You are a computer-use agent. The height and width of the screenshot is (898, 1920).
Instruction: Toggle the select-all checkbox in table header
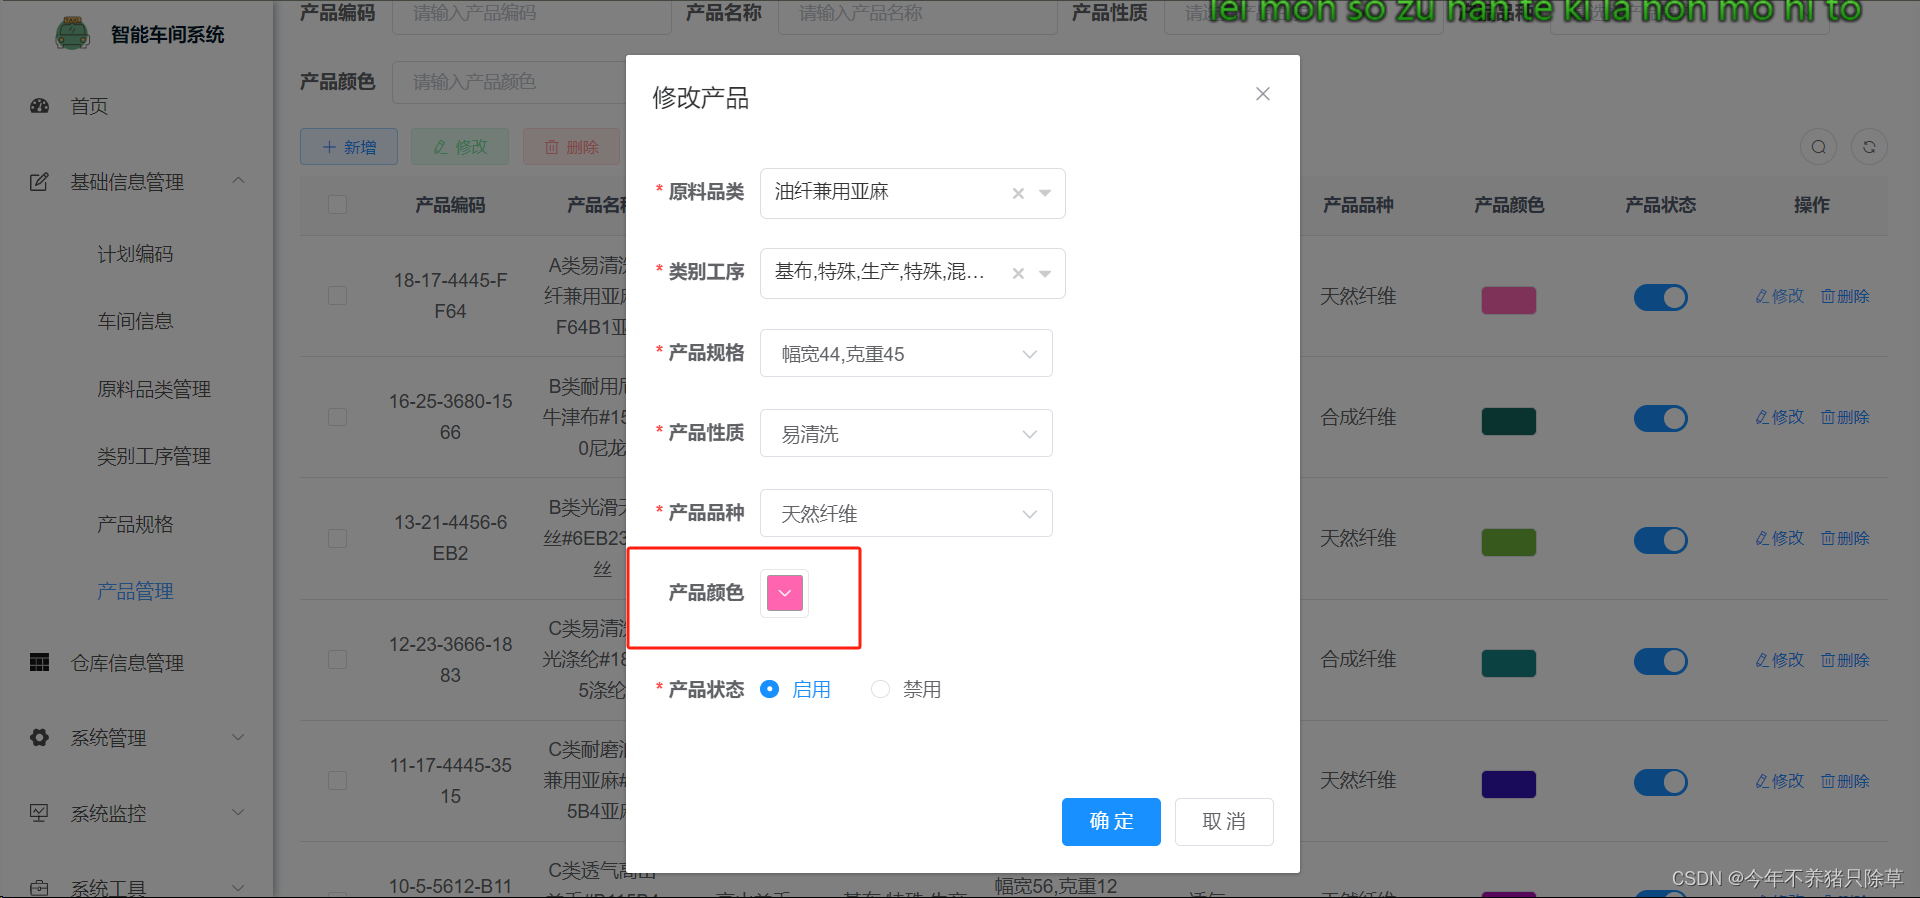pos(338,204)
